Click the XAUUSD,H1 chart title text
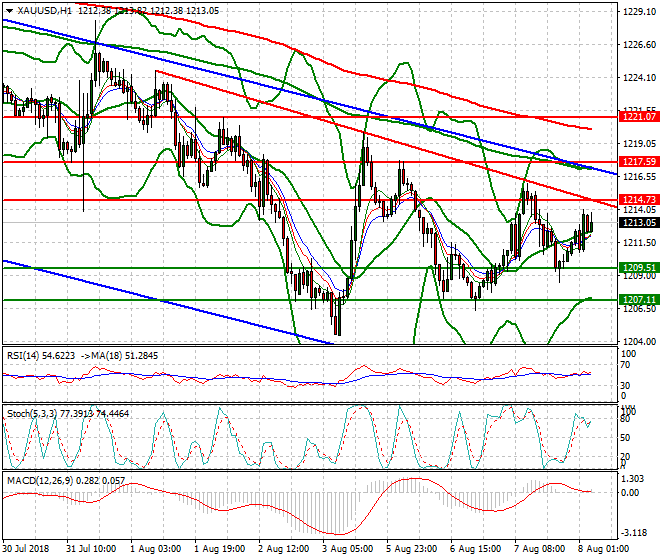Screen dimensions: 660x560 [45, 11]
